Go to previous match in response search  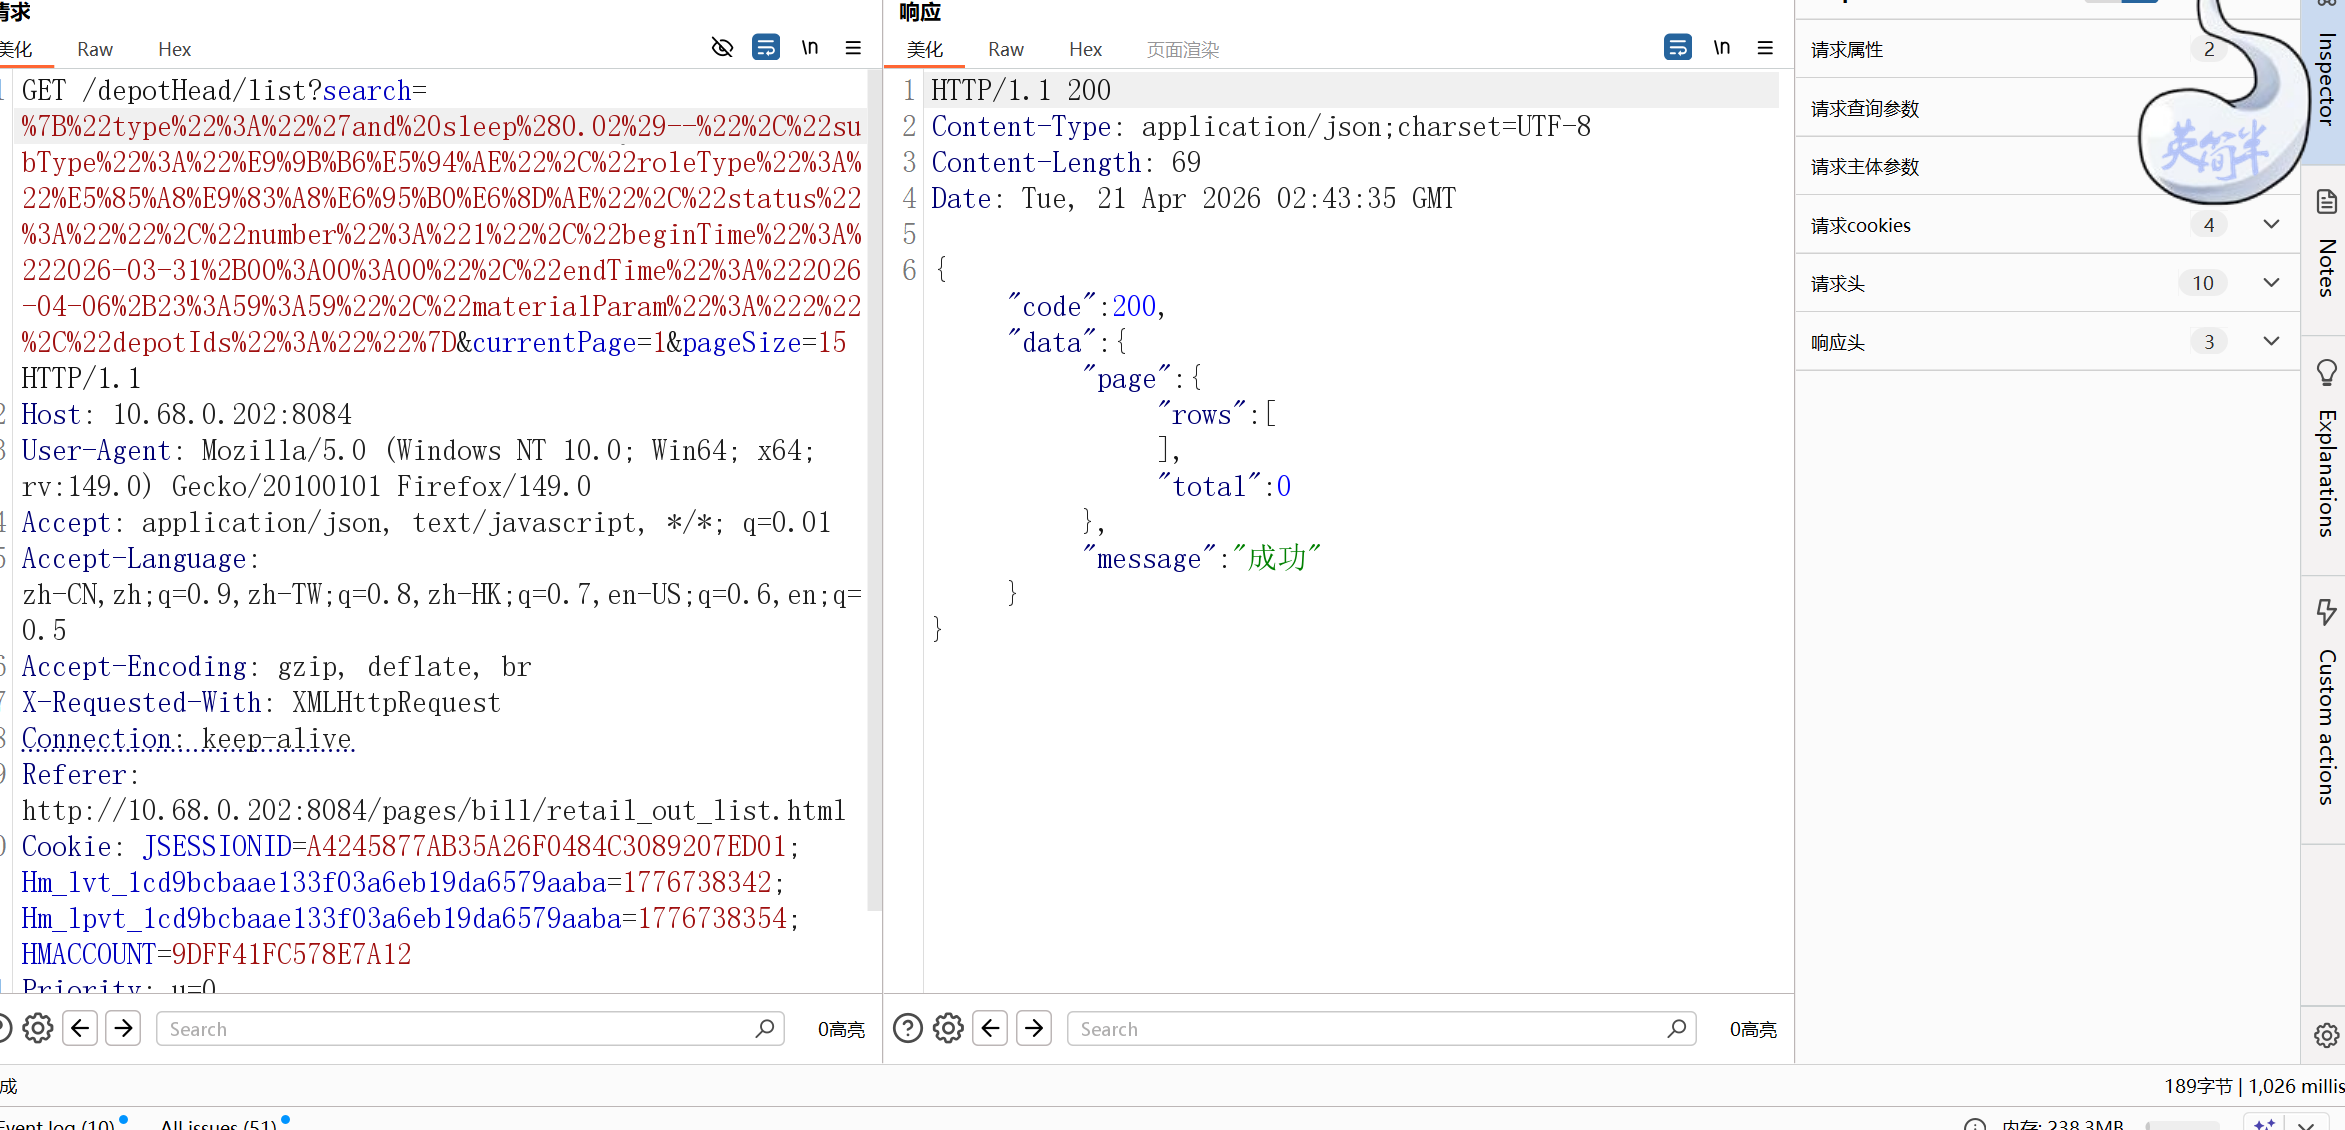click(x=991, y=1028)
